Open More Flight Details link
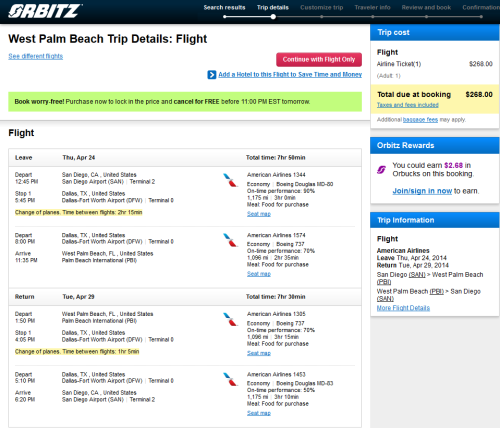500x428 pixels. click(403, 308)
